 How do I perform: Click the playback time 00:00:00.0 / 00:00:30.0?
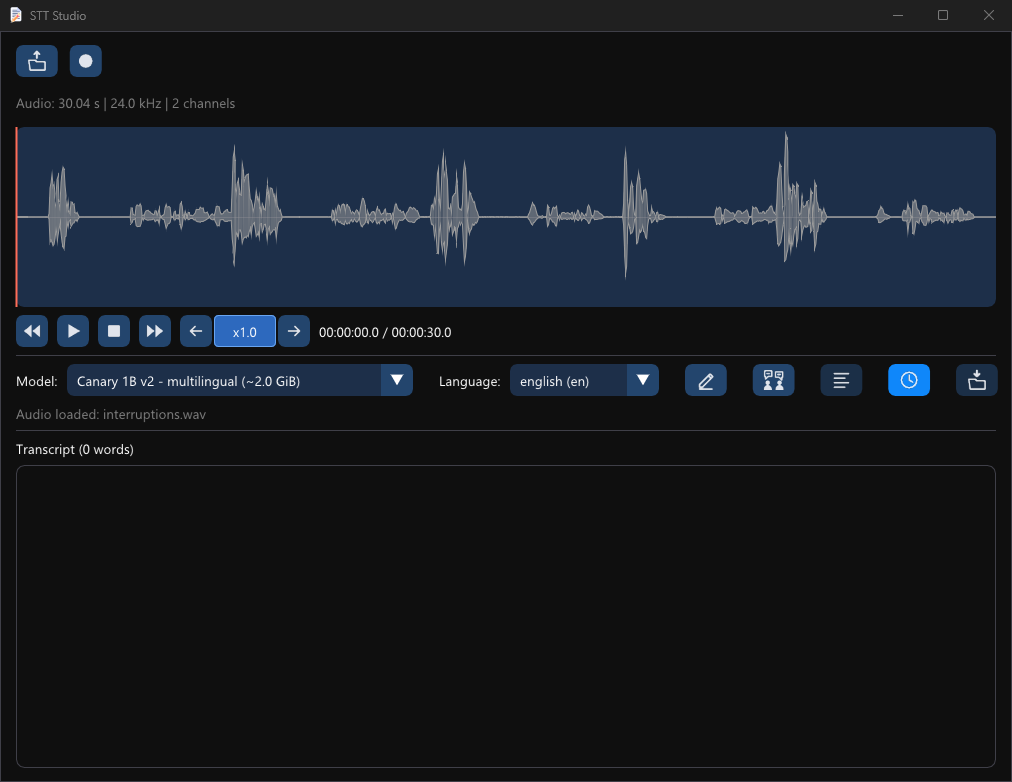385,332
